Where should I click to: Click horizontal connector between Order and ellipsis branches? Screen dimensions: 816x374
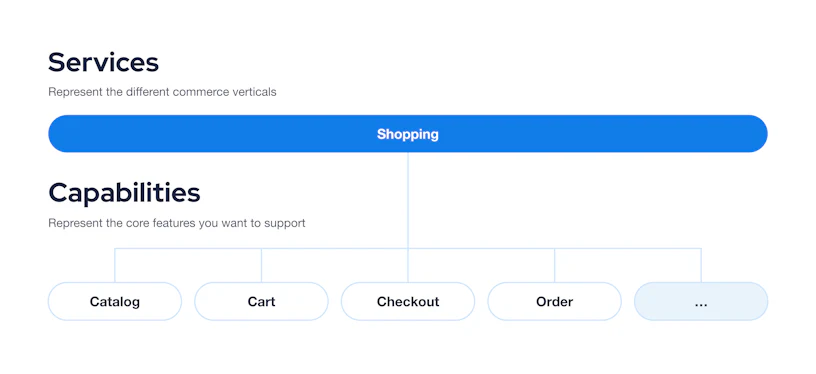pos(628,248)
